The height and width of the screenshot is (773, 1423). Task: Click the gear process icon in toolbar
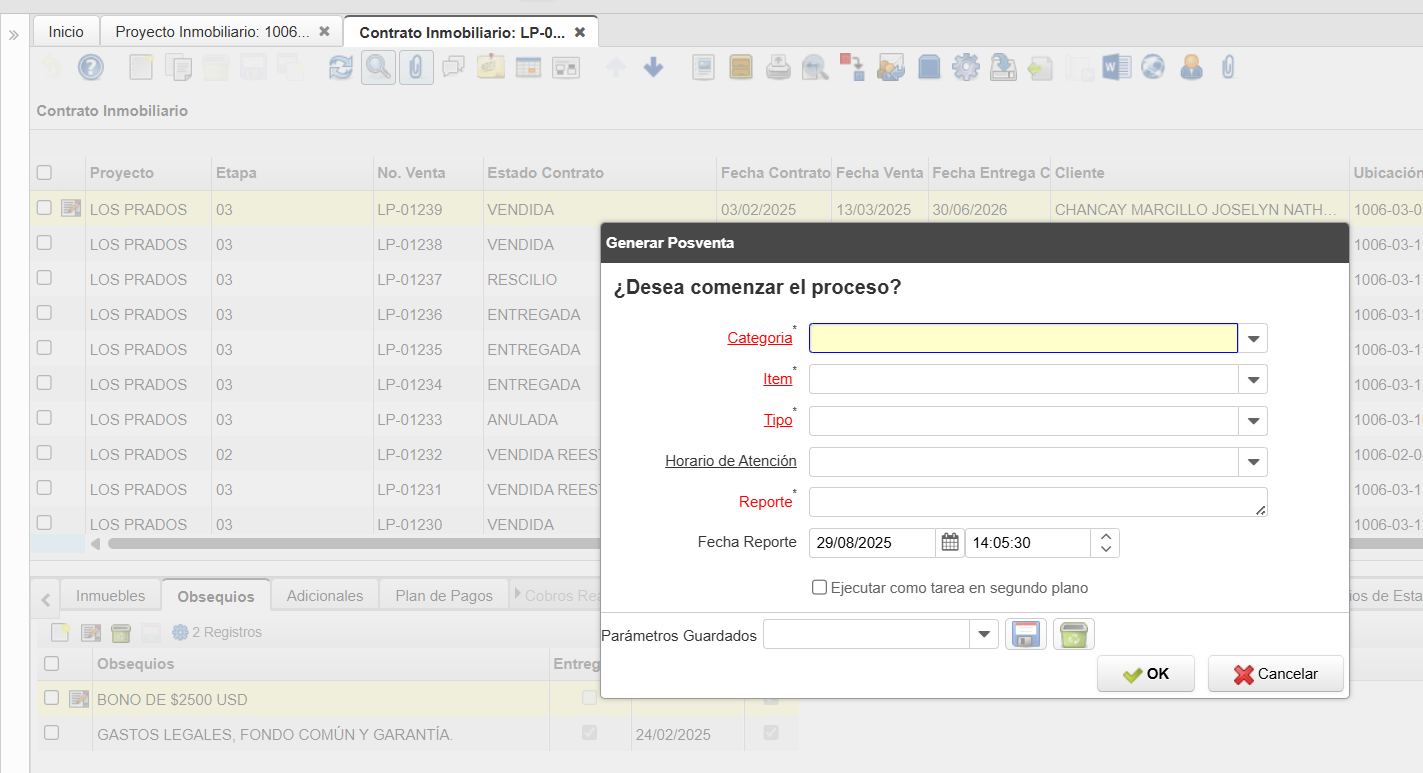click(965, 67)
